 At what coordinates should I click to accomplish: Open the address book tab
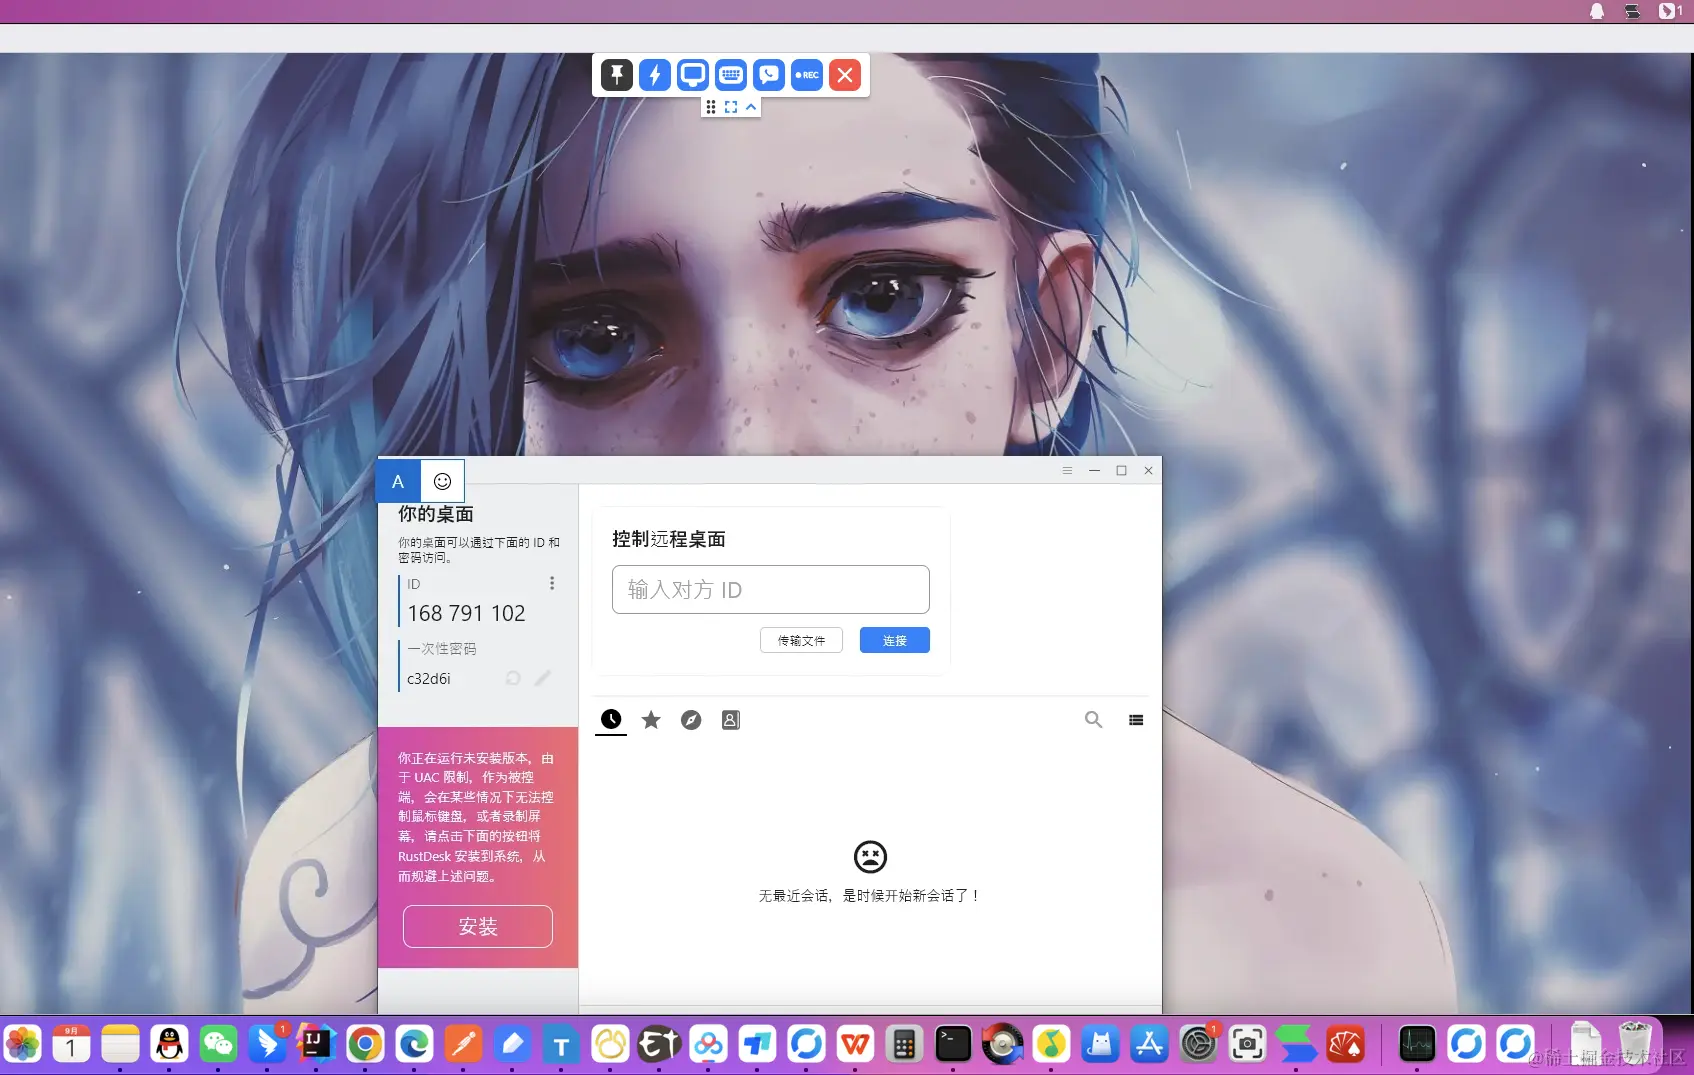point(731,720)
